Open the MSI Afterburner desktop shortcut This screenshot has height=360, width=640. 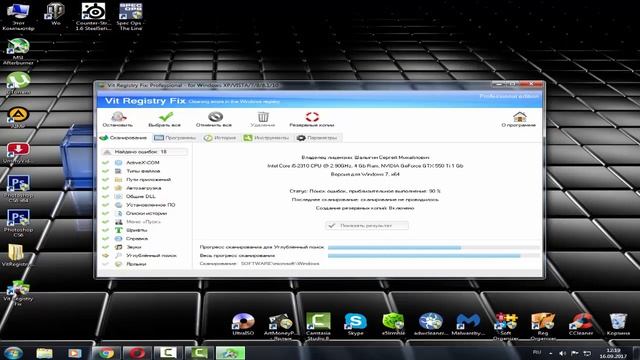click(x=18, y=51)
